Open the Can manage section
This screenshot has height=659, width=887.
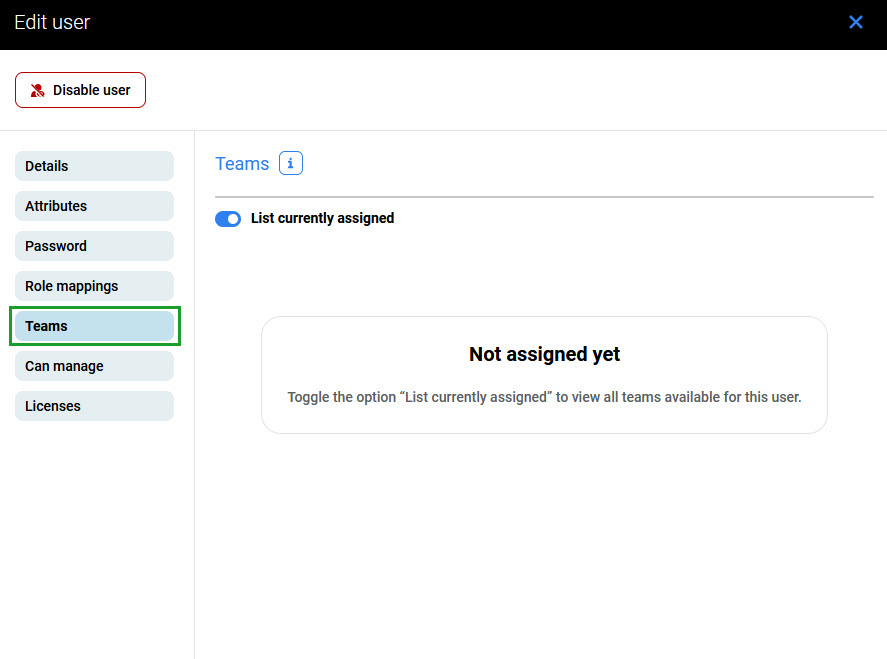point(94,366)
